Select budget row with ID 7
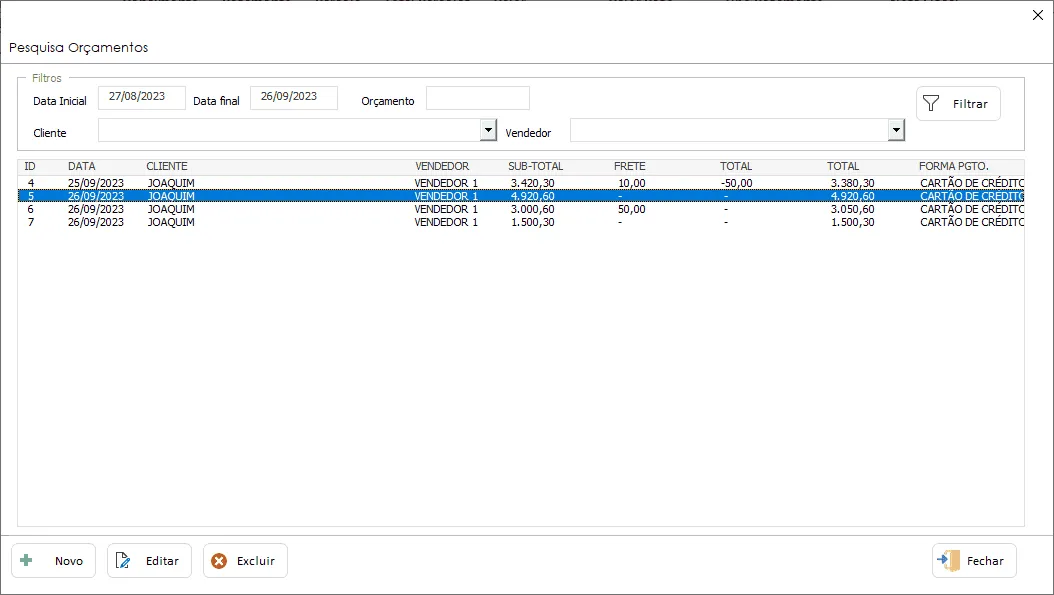The image size is (1054, 595). click(521, 222)
